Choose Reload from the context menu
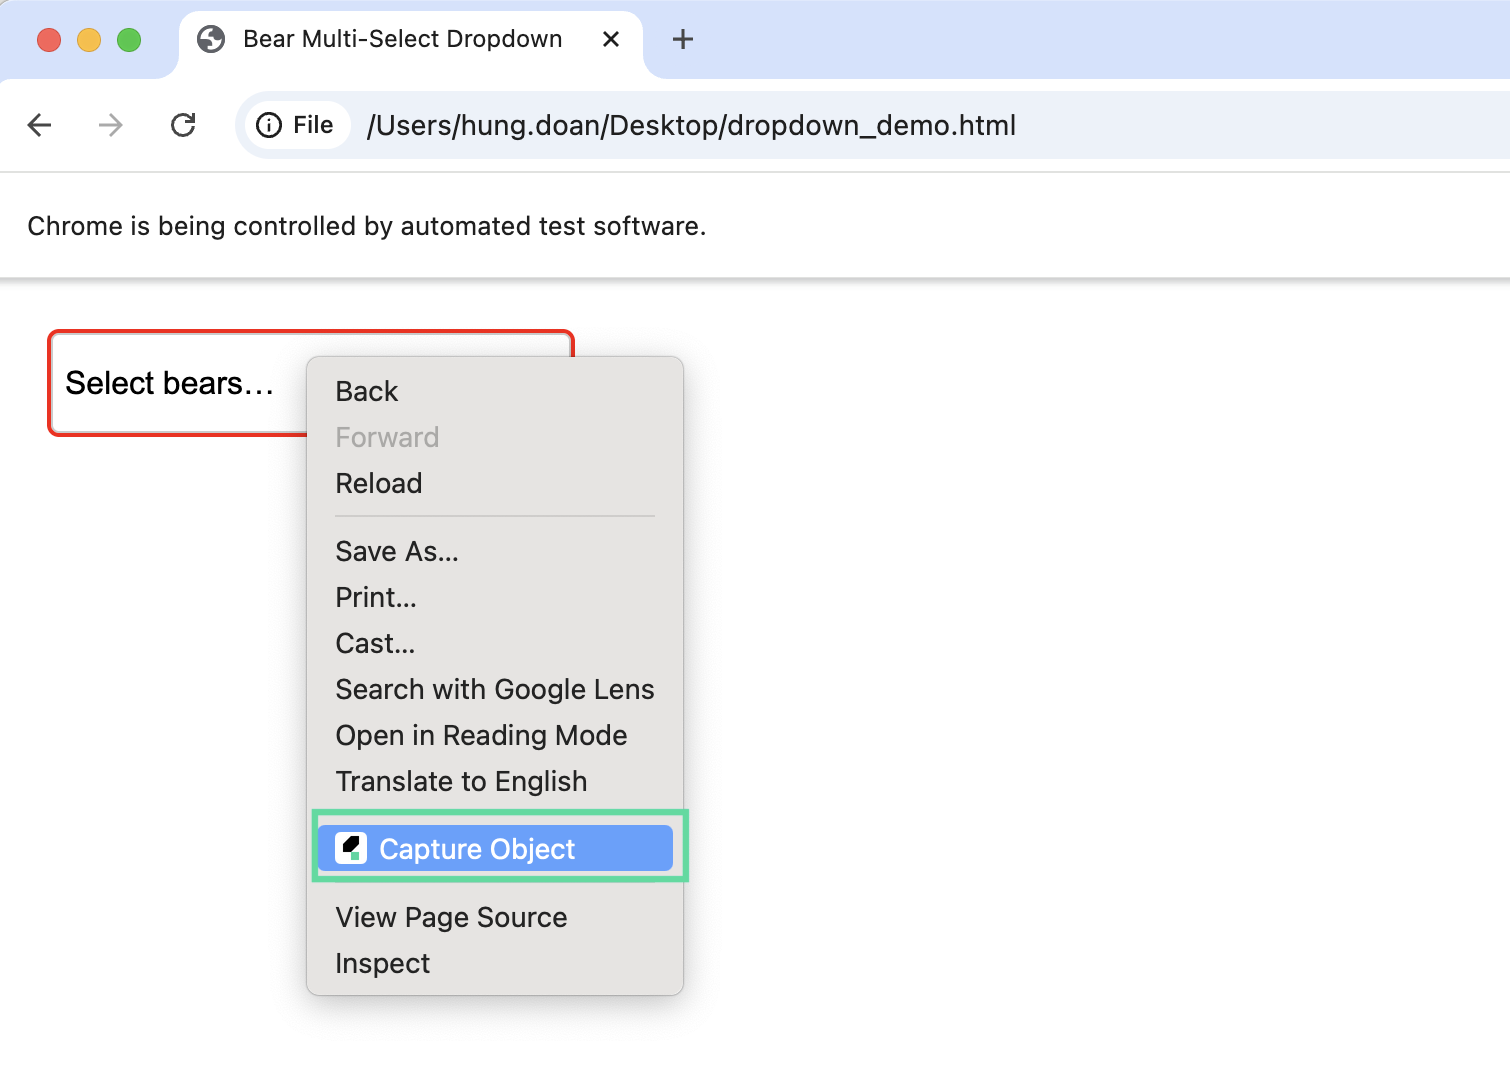The image size is (1510, 1066). 379,483
